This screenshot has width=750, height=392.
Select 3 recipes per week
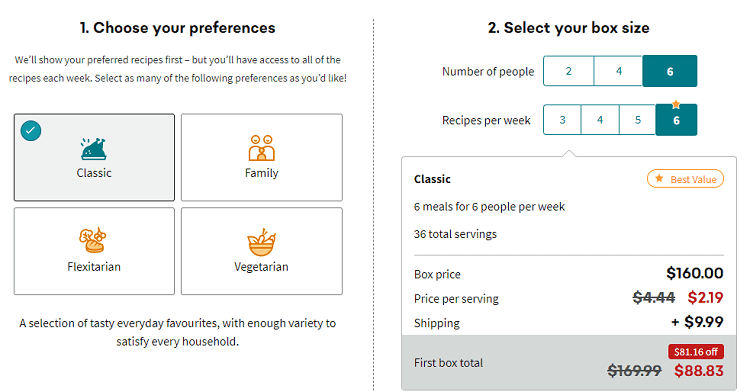point(562,120)
